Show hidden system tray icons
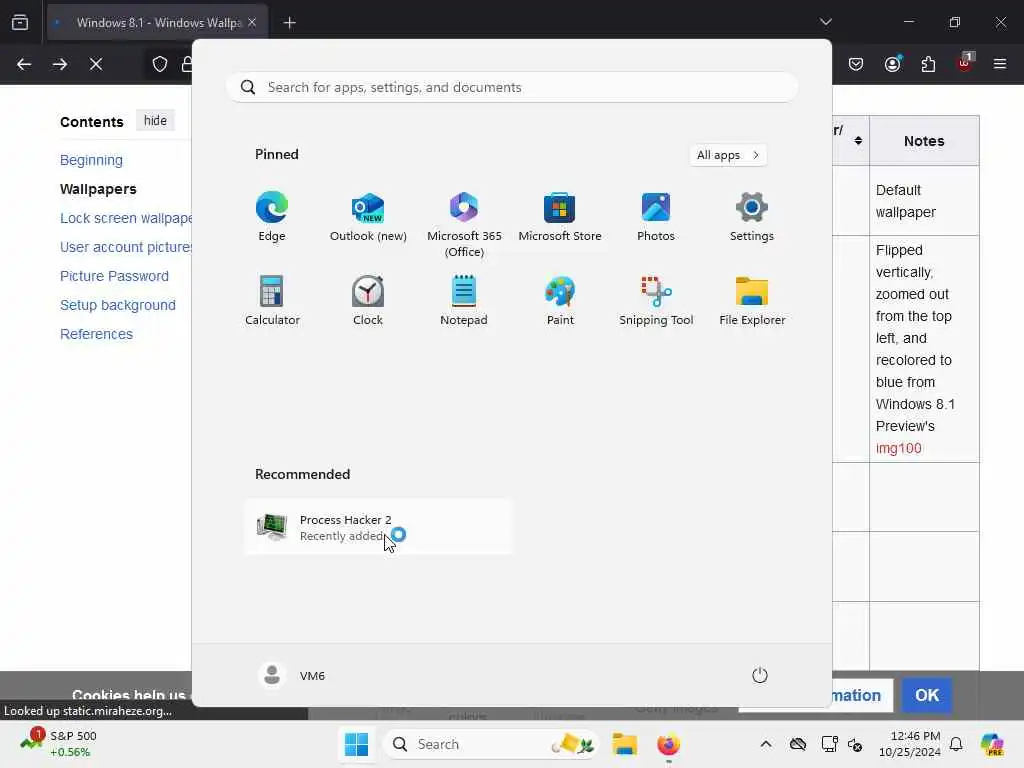The width and height of the screenshot is (1024, 768). pyautogui.click(x=765, y=744)
